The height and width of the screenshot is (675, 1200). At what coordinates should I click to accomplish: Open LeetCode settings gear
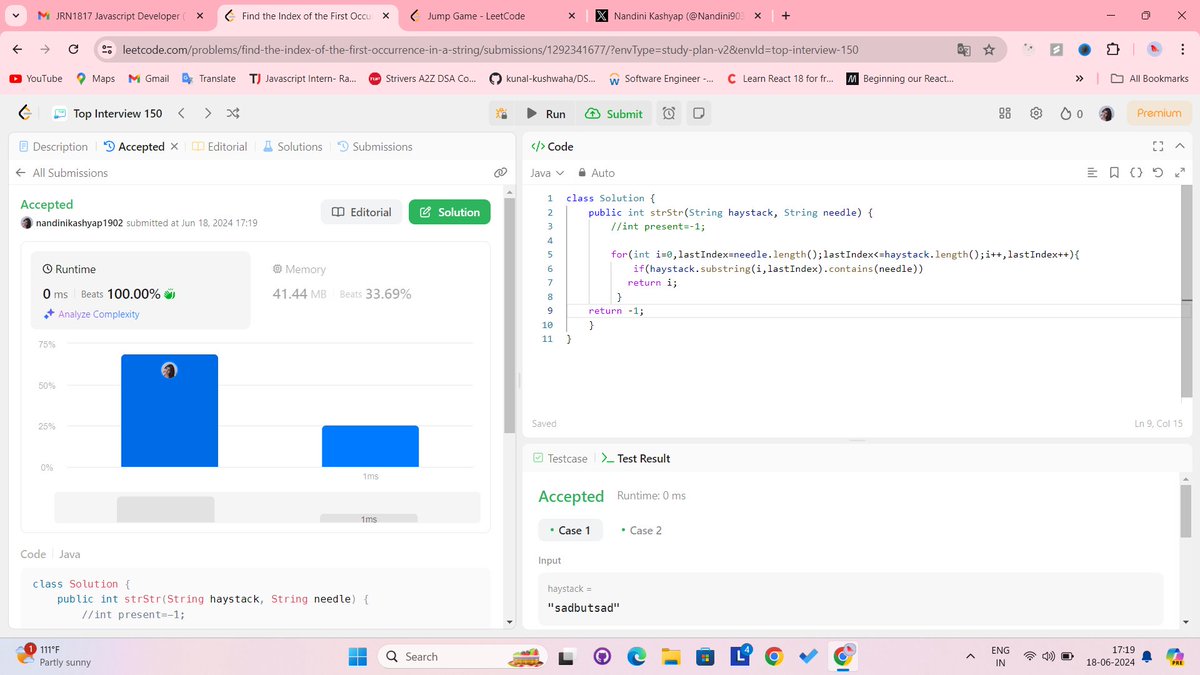pos(1037,114)
